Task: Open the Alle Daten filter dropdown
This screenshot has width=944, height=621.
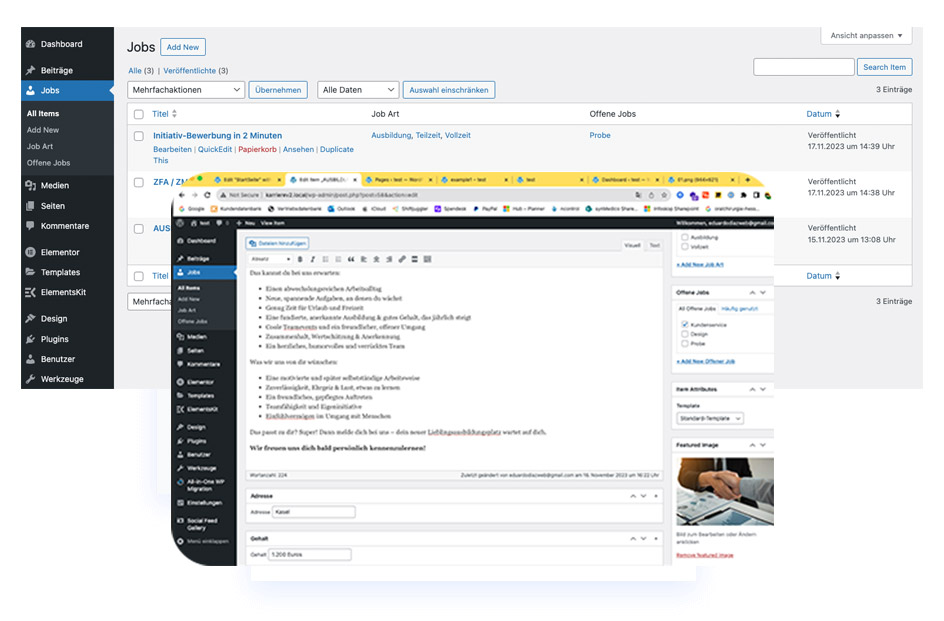Action: pyautogui.click(x=358, y=90)
